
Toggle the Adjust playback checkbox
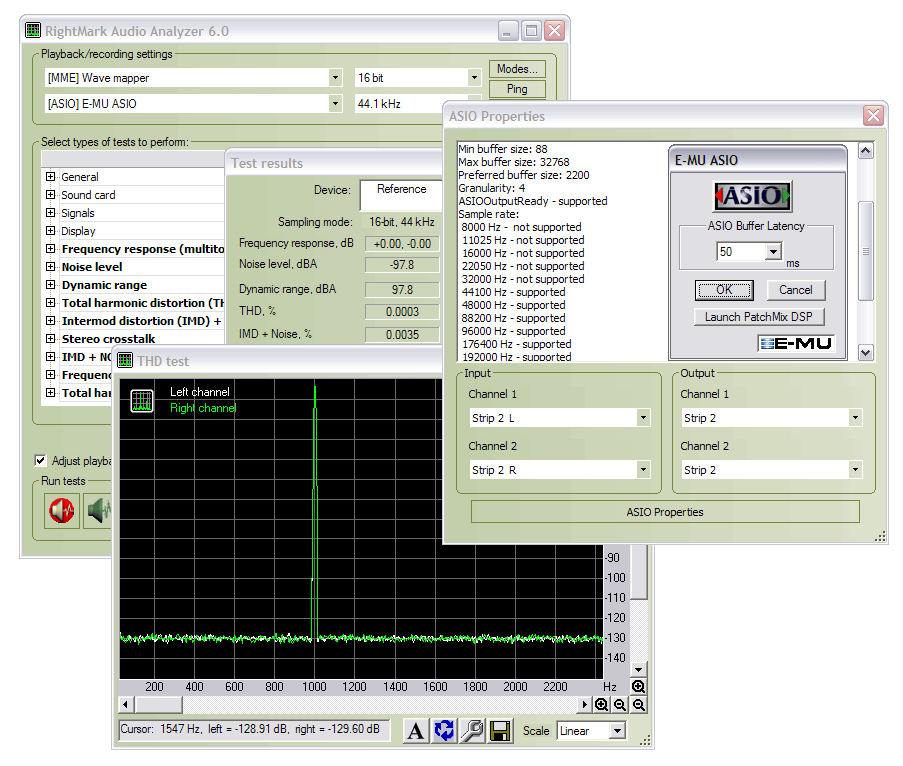point(41,461)
